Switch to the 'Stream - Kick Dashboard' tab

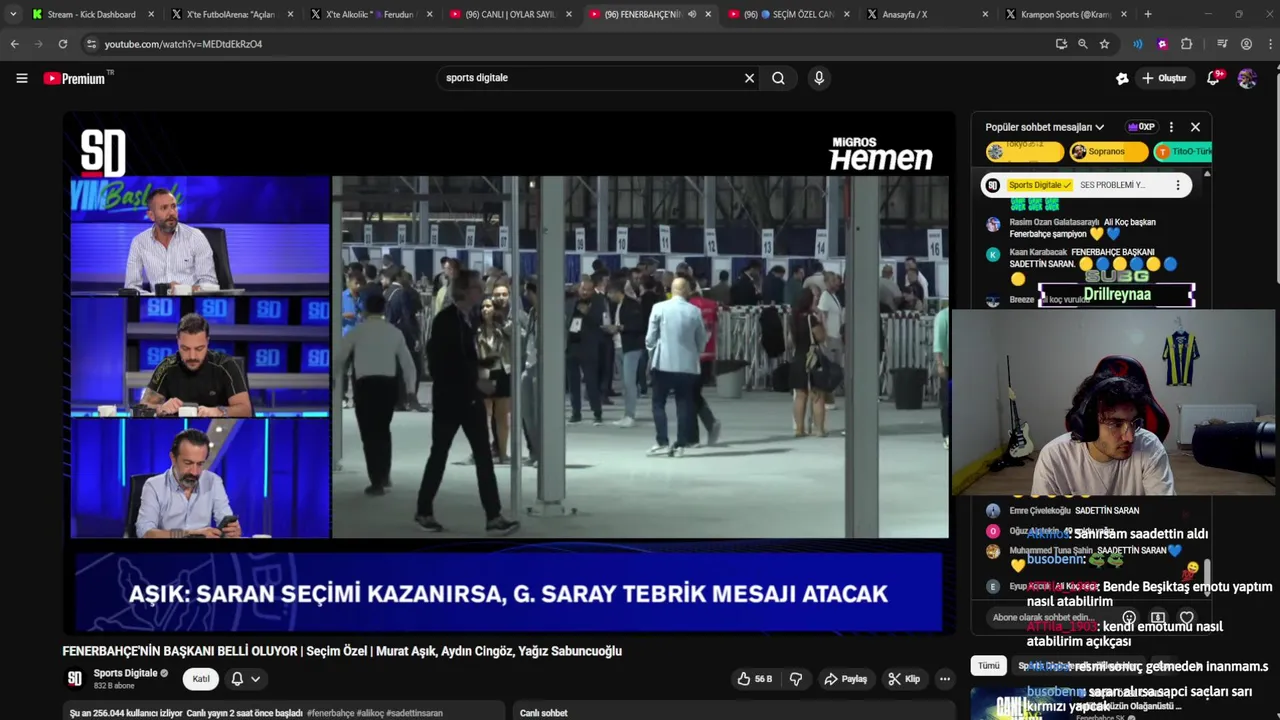[92, 14]
